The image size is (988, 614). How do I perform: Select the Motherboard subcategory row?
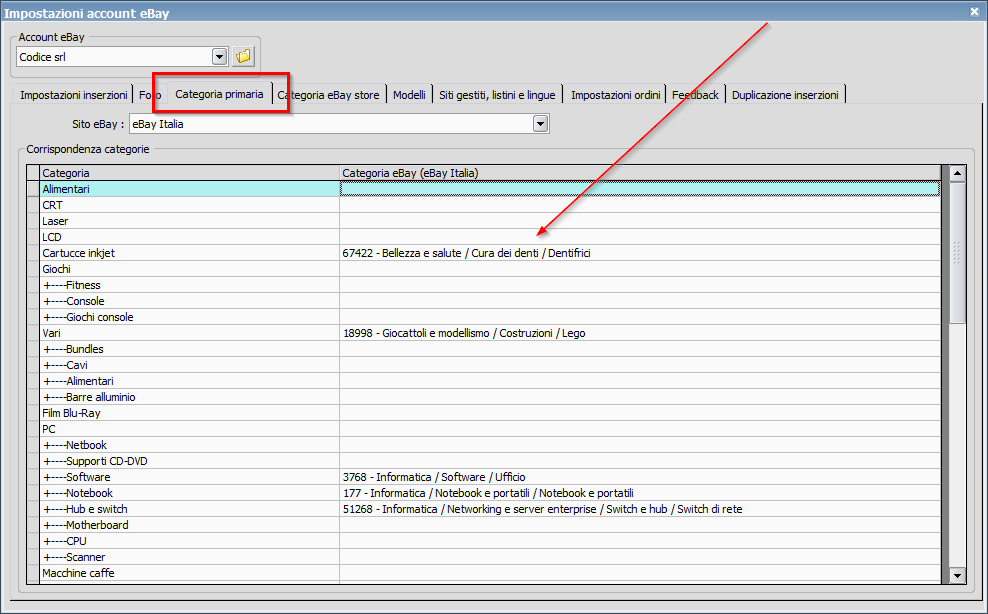190,525
